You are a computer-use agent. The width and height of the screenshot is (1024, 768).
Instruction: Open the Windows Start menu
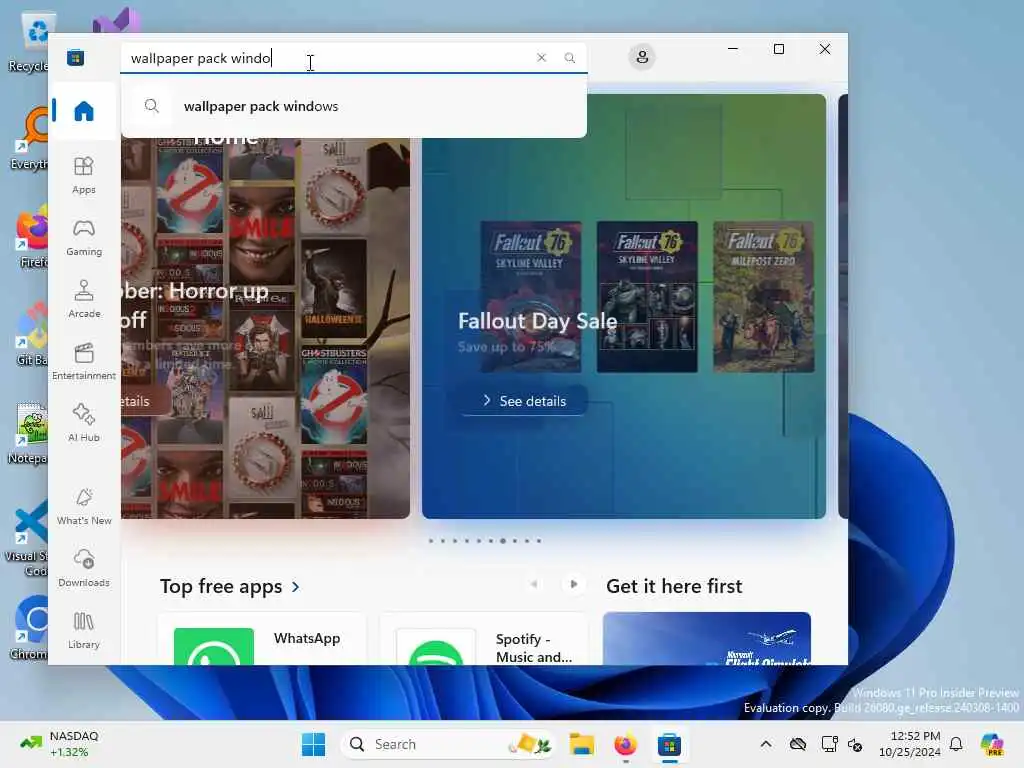(313, 744)
